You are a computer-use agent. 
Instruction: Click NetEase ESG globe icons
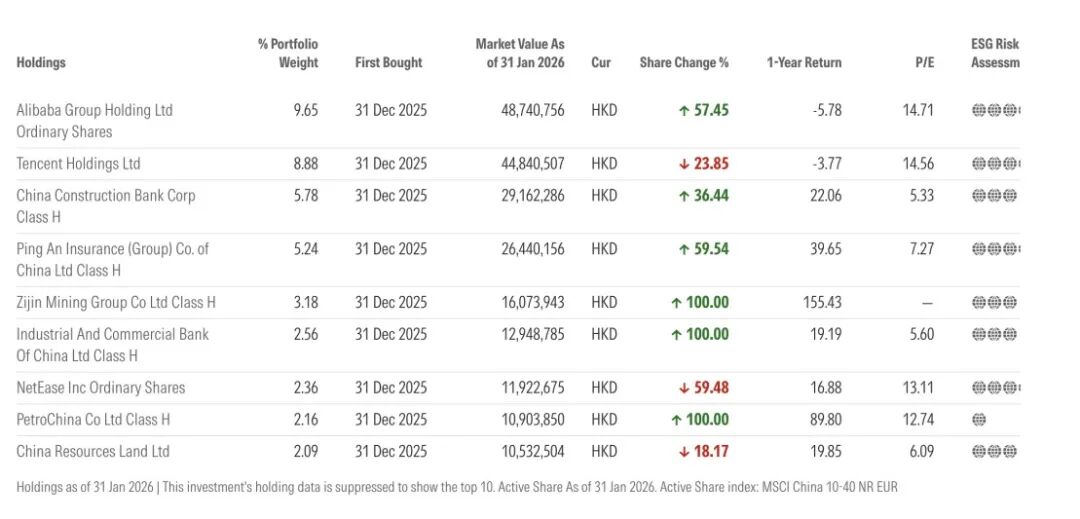click(994, 388)
